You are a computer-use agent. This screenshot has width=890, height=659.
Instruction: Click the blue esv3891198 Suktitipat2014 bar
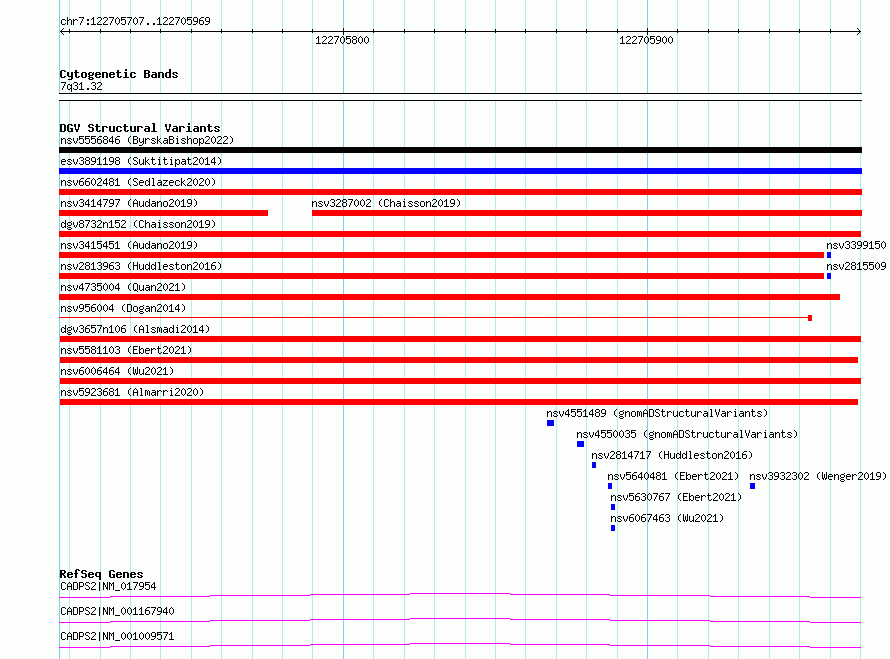click(460, 171)
